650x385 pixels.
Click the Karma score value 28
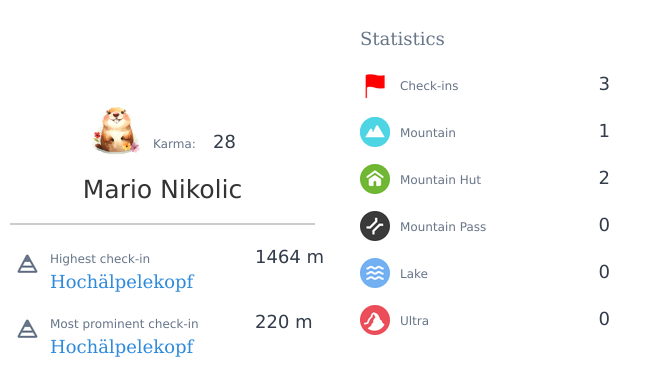click(224, 142)
